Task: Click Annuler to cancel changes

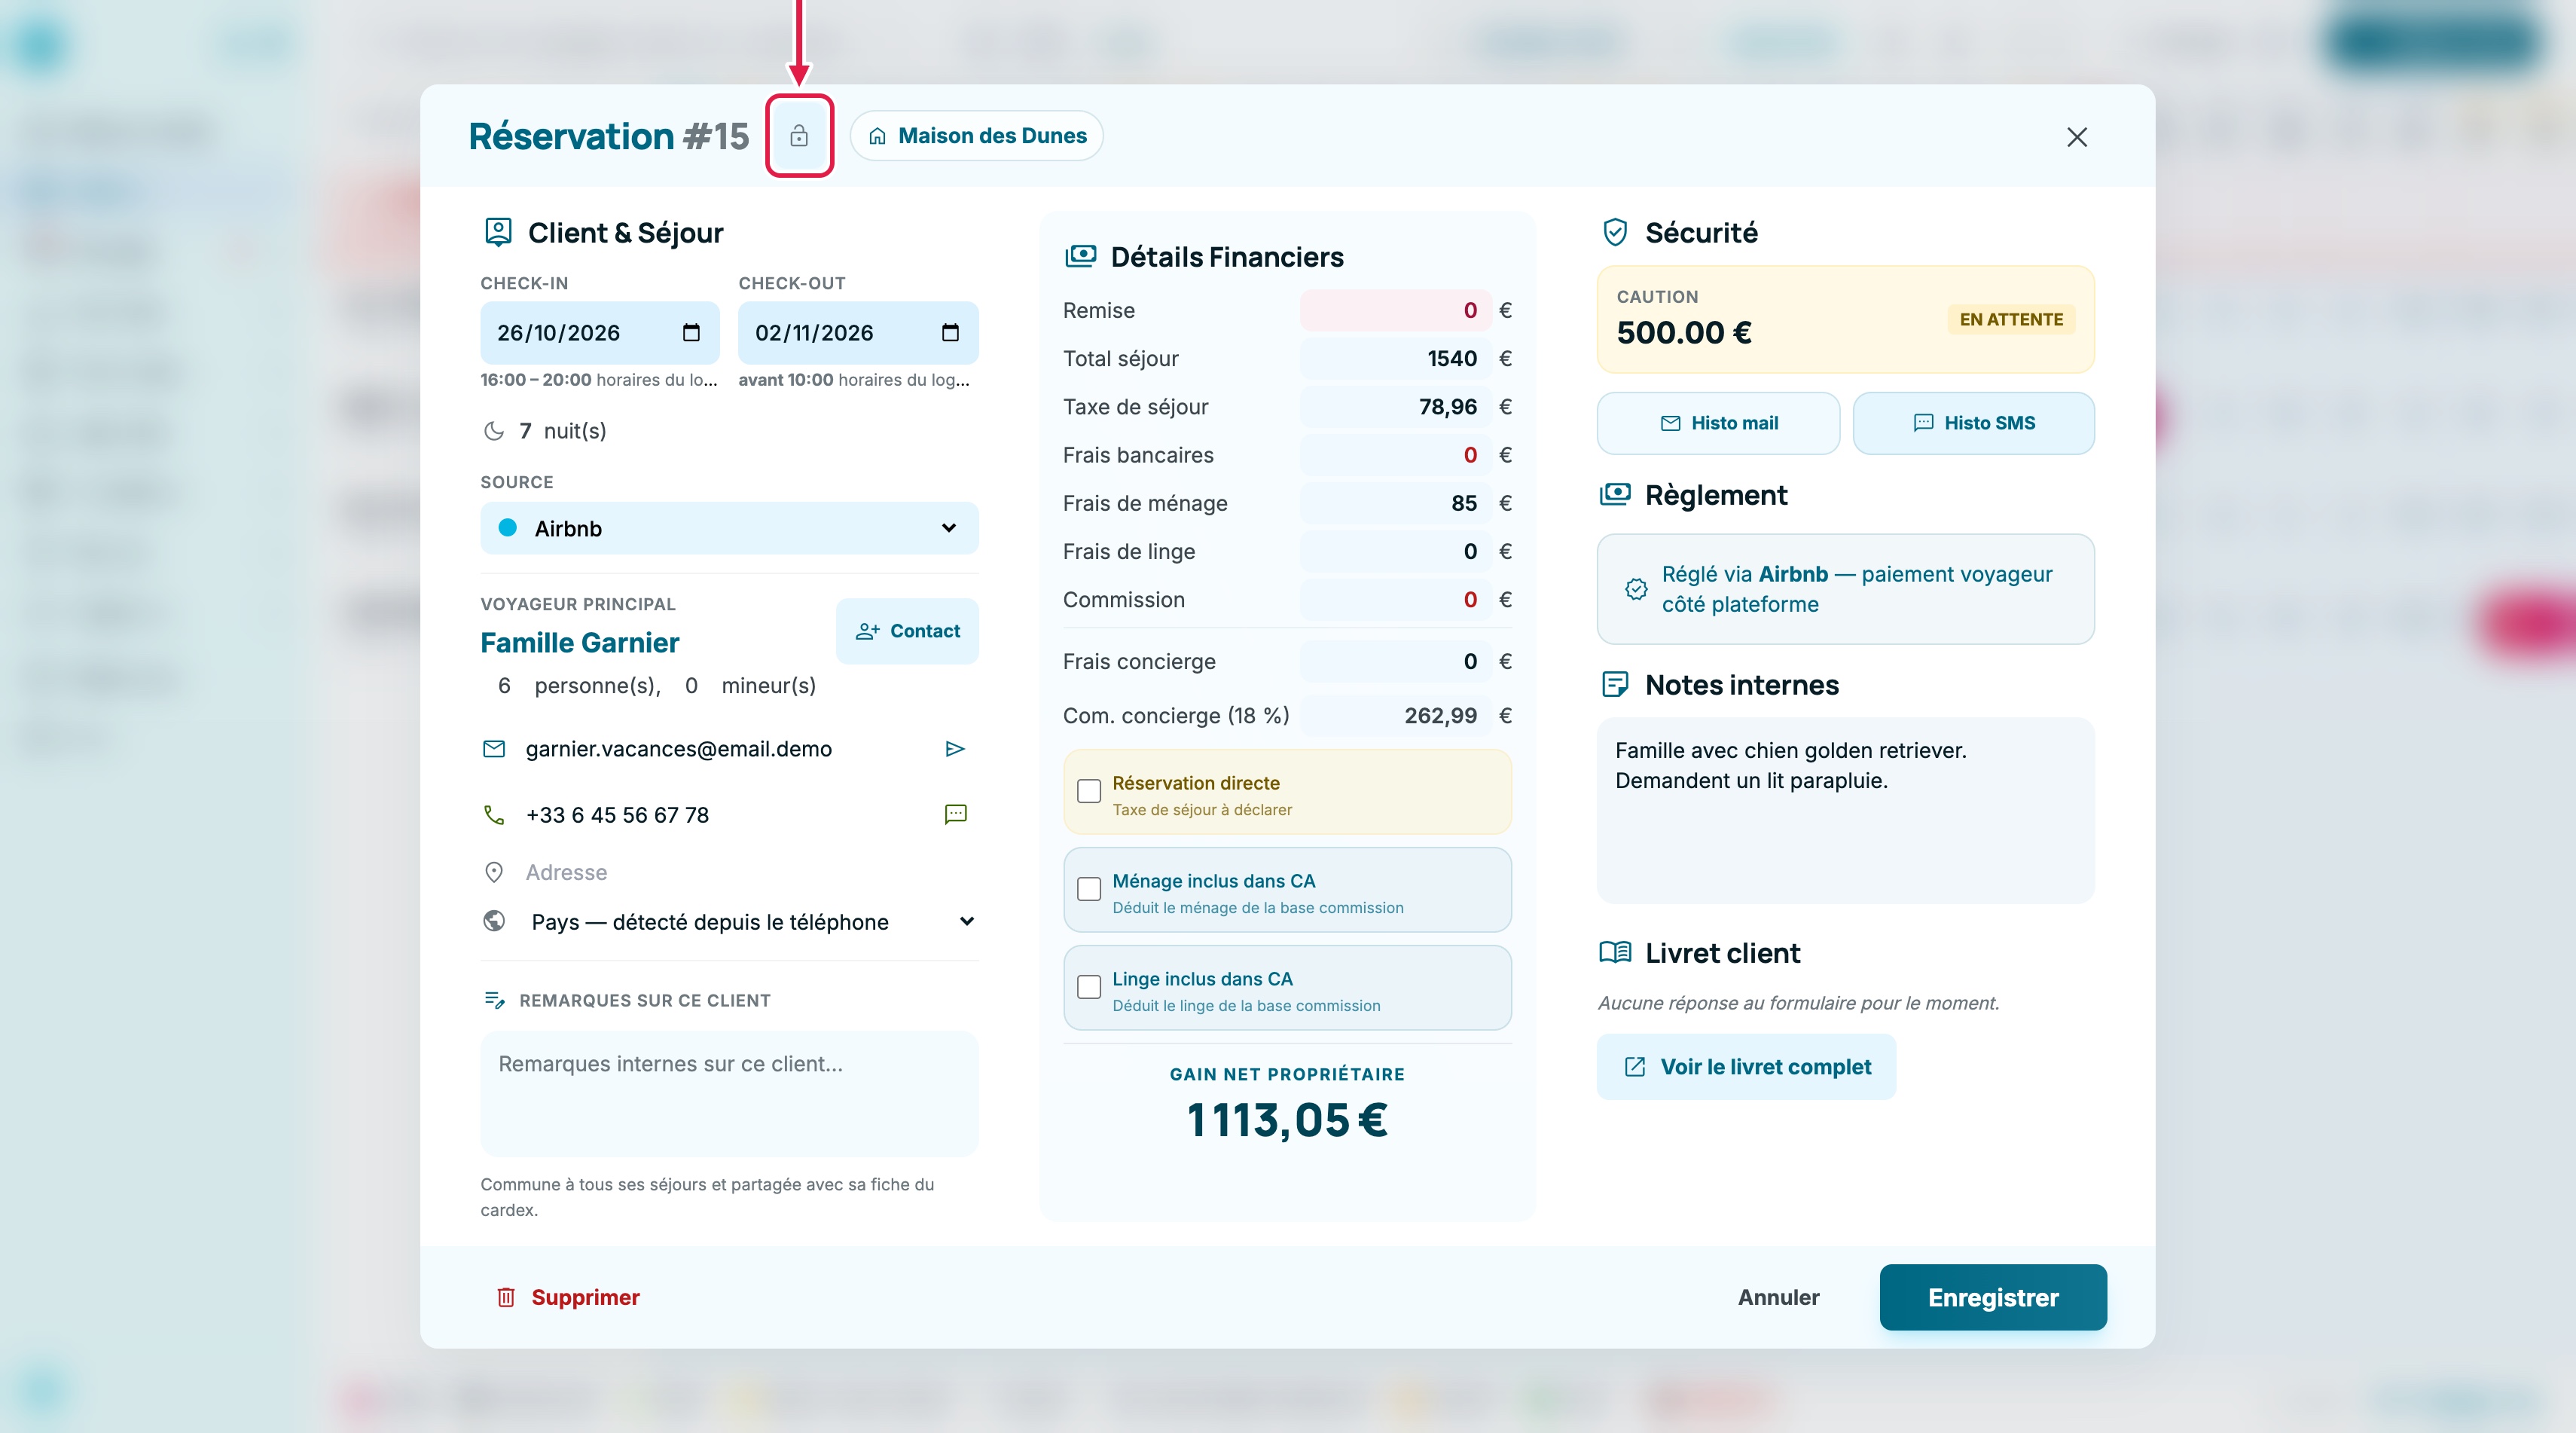Action: (x=1778, y=1298)
